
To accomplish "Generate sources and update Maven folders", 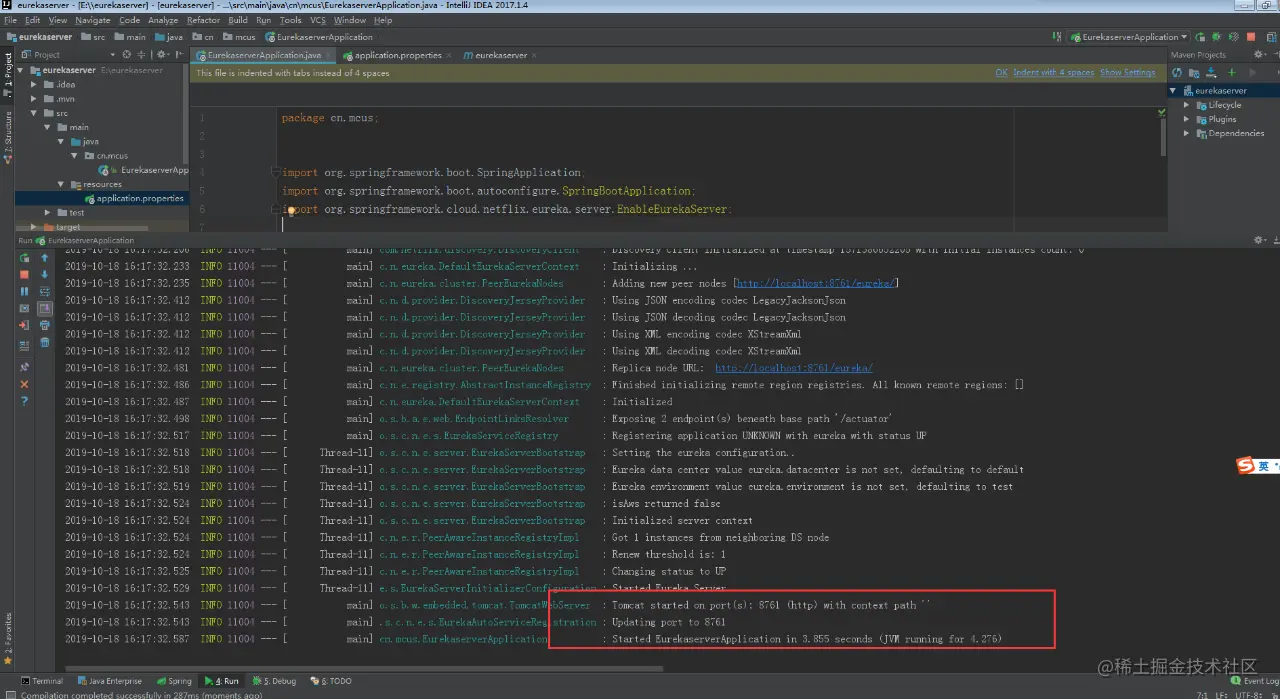I will coord(1194,72).
